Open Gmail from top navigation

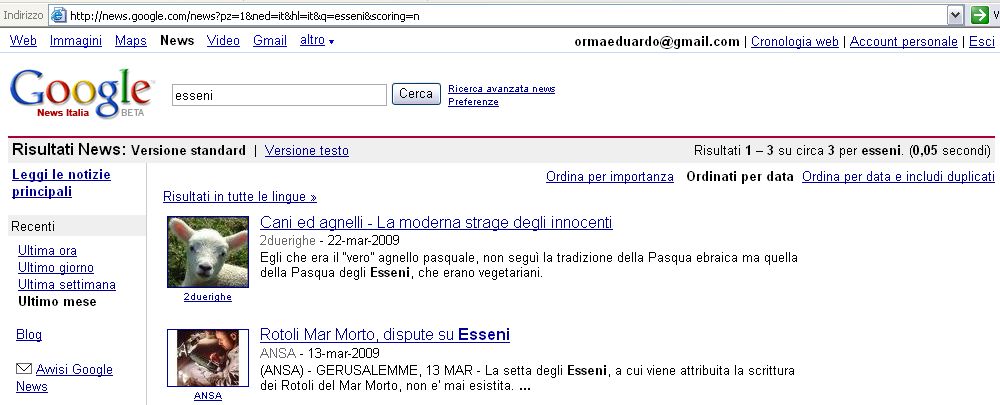coord(270,41)
